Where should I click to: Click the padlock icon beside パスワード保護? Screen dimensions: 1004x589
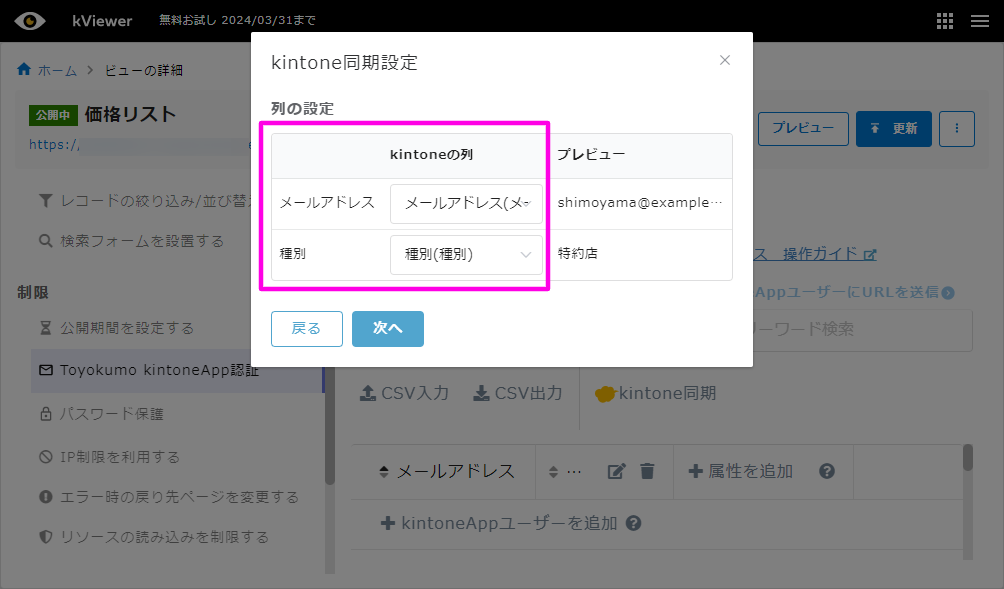pyautogui.click(x=45, y=414)
